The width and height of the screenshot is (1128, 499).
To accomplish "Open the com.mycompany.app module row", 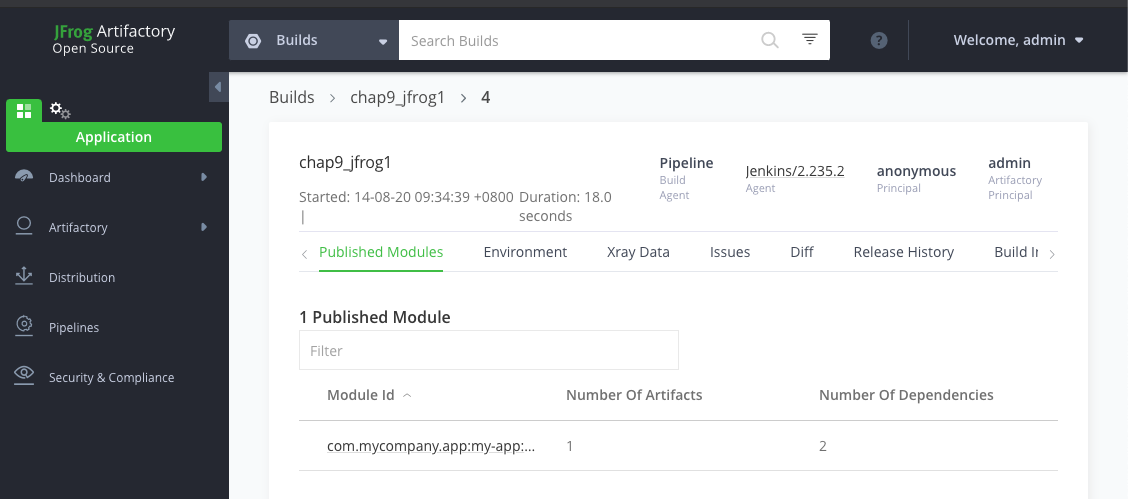I will (x=431, y=446).
